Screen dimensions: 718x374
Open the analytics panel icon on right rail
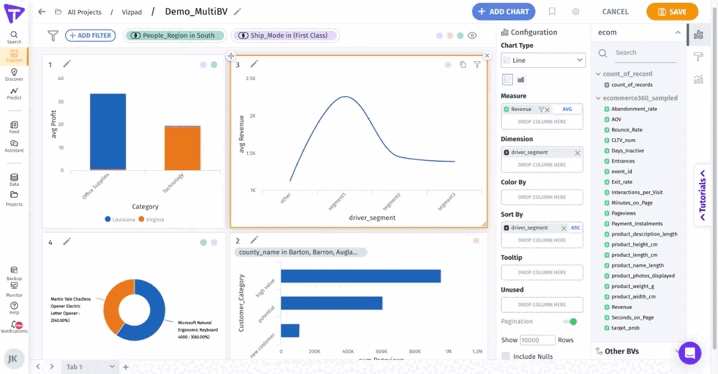pyautogui.click(x=698, y=79)
